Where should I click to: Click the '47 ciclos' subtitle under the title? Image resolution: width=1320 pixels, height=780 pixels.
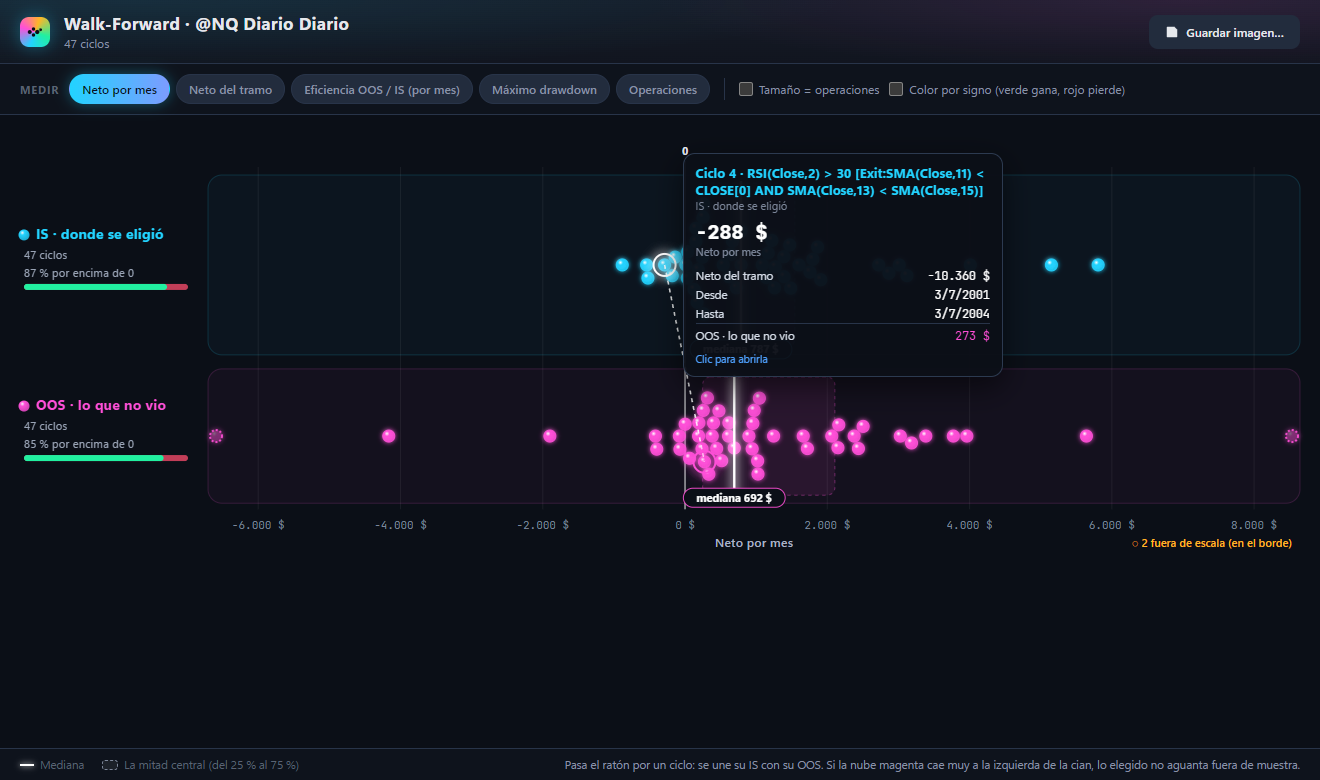[87, 44]
